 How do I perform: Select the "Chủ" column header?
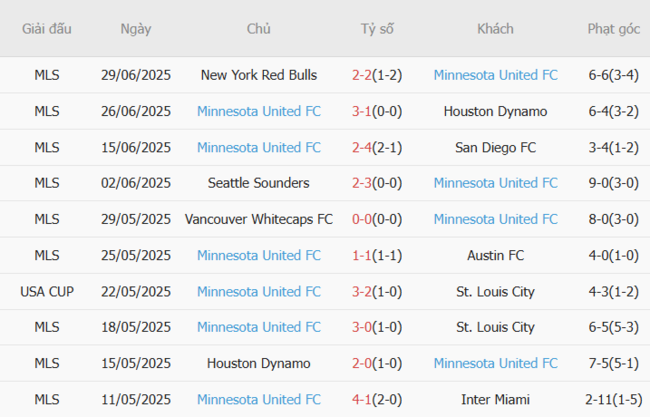pyautogui.click(x=259, y=29)
